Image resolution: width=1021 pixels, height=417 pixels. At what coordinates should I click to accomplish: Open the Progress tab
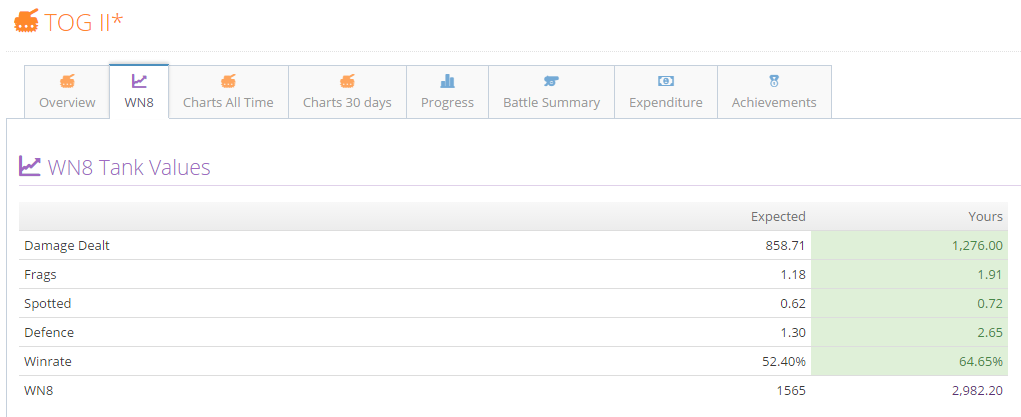pyautogui.click(x=447, y=92)
